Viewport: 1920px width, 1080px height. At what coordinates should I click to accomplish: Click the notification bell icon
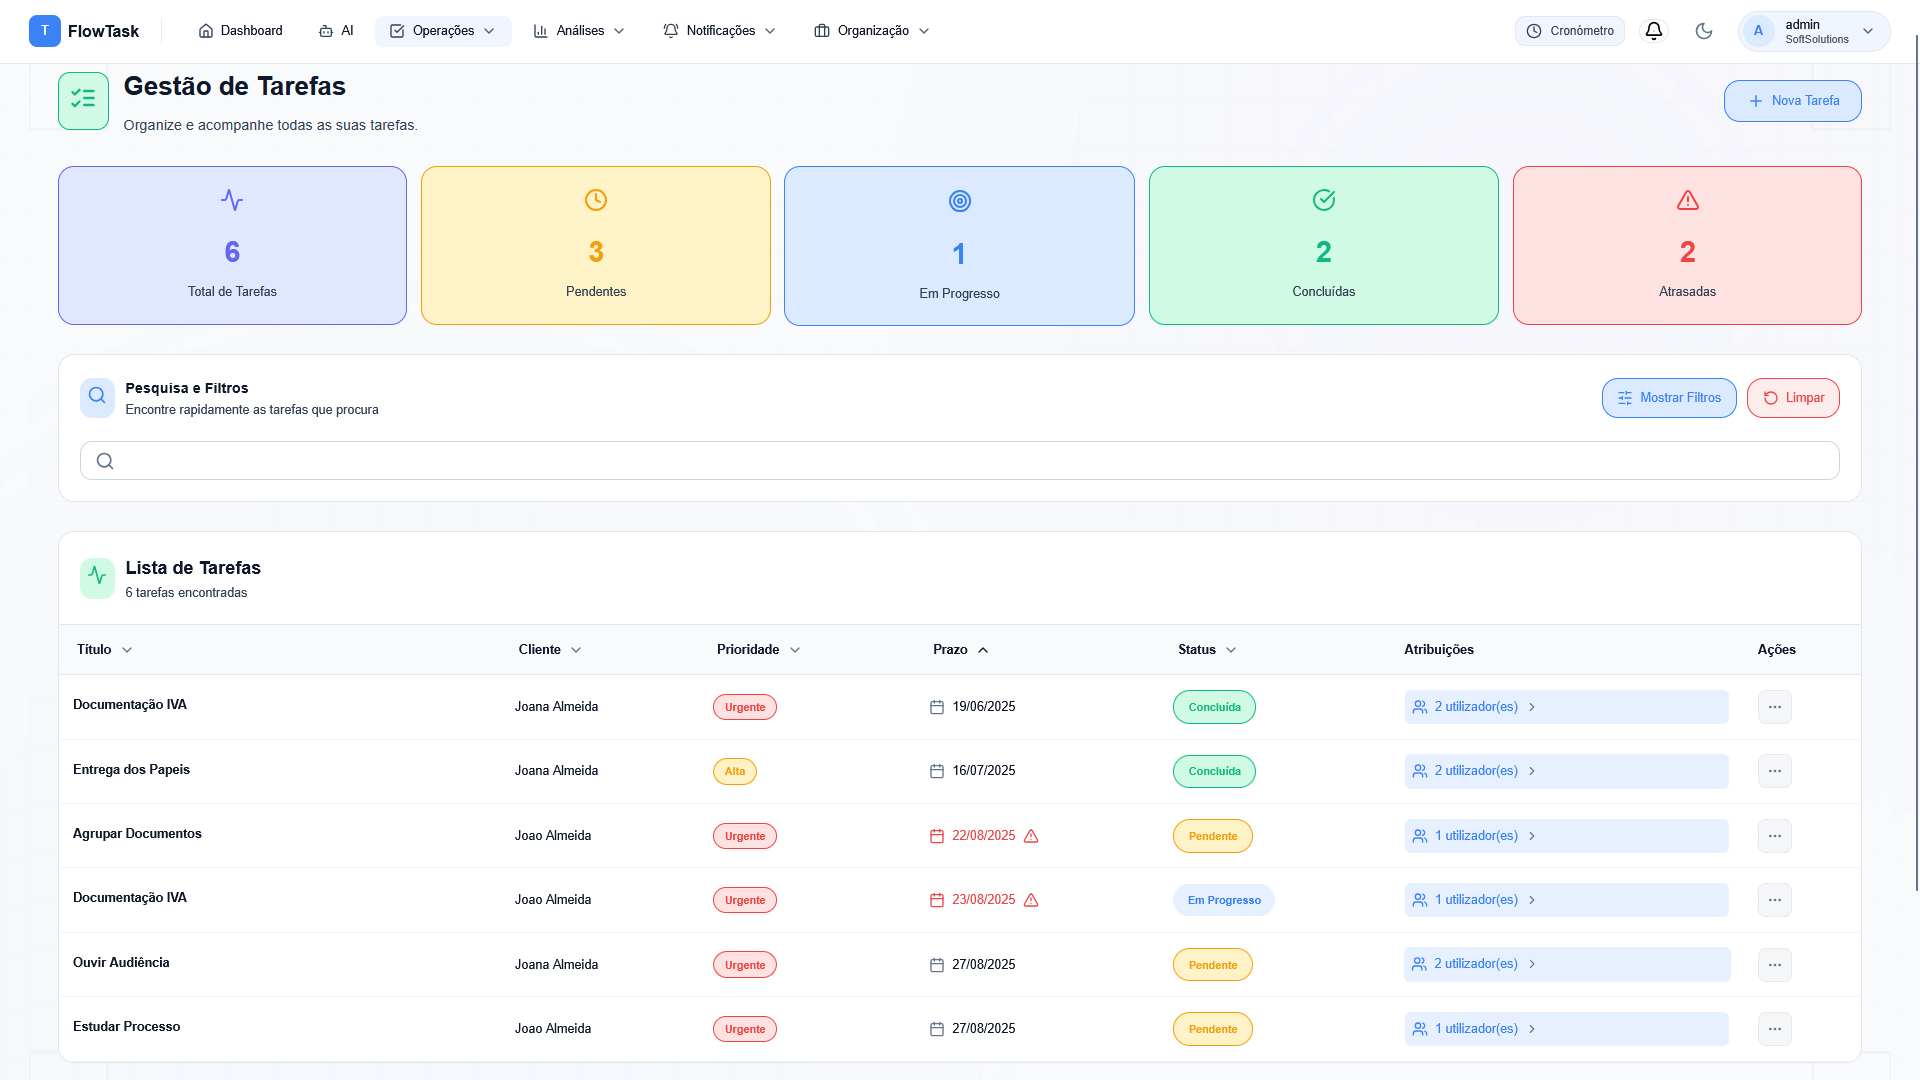point(1654,31)
